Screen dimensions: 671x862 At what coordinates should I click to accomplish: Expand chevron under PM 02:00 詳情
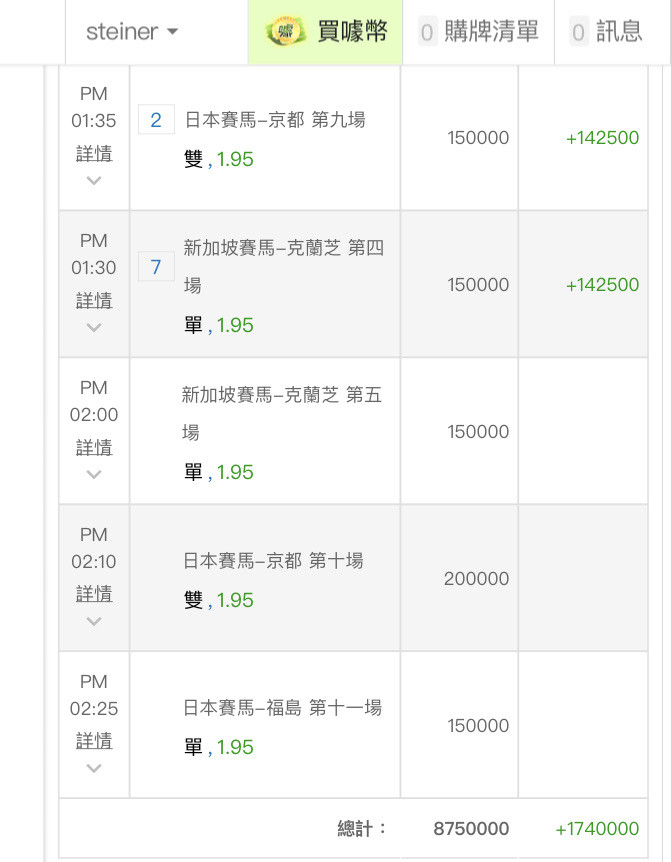point(94,474)
